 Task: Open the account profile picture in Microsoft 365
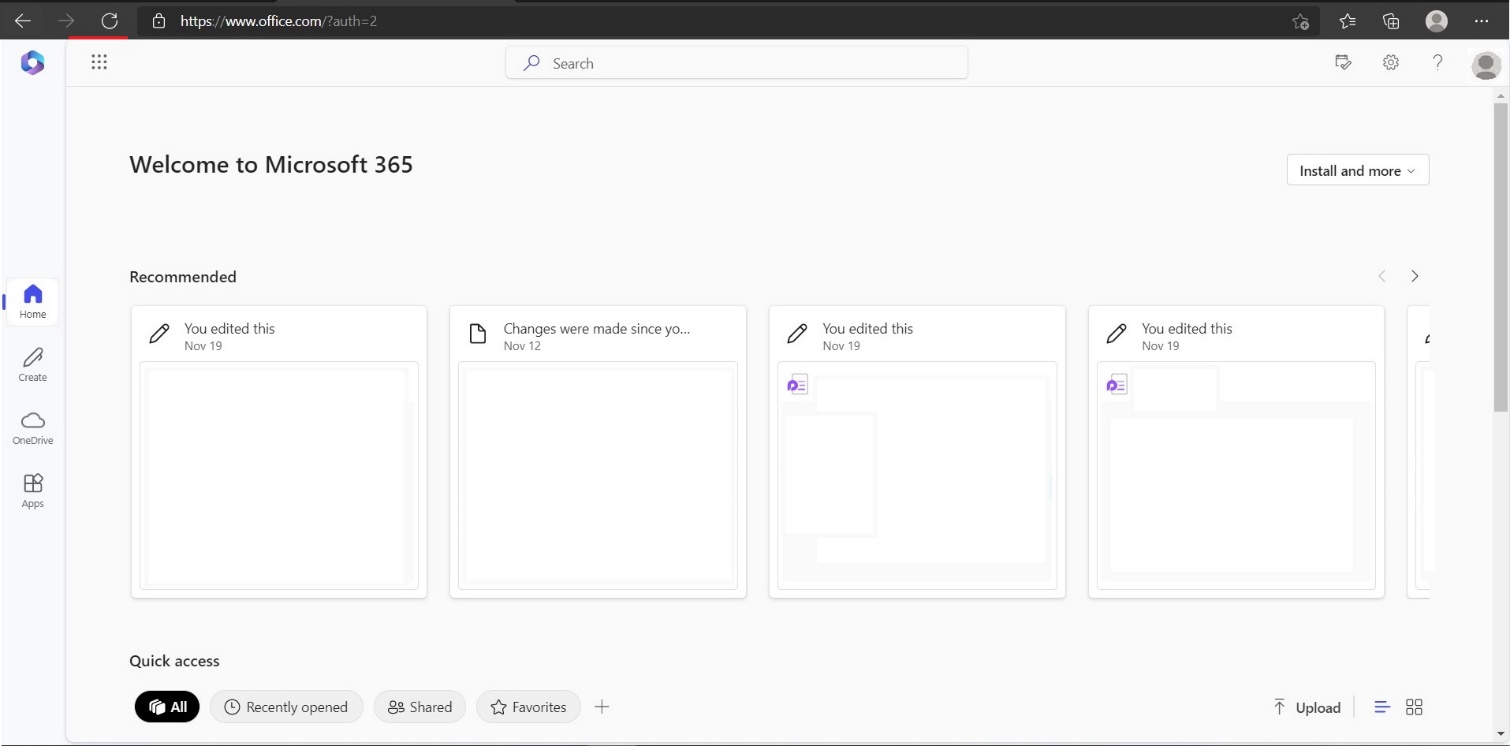click(1486, 65)
